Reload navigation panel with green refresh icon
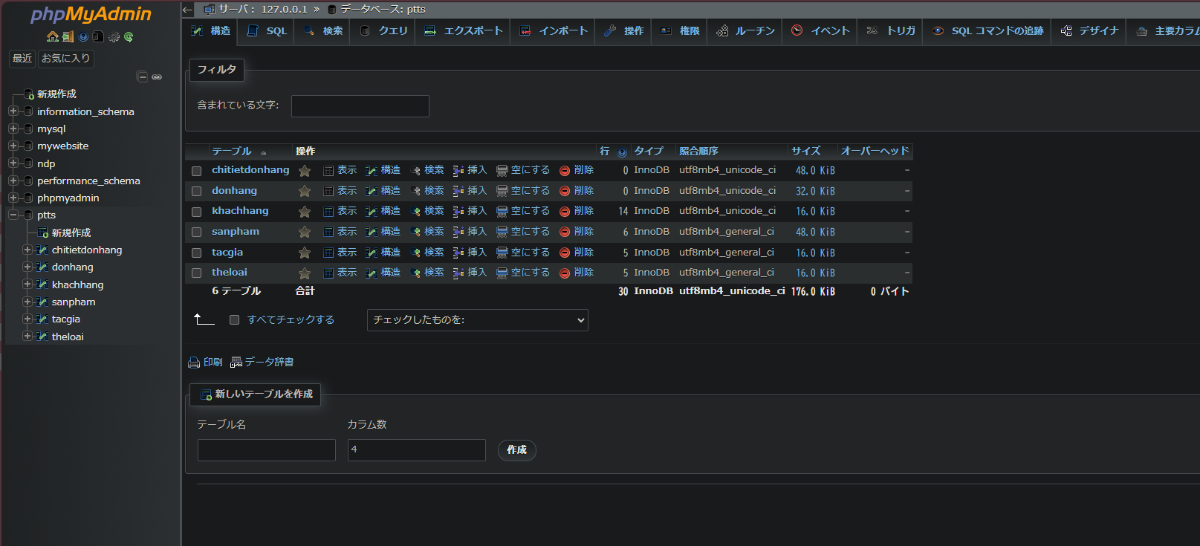Image resolution: width=1200 pixels, height=546 pixels. [129, 37]
